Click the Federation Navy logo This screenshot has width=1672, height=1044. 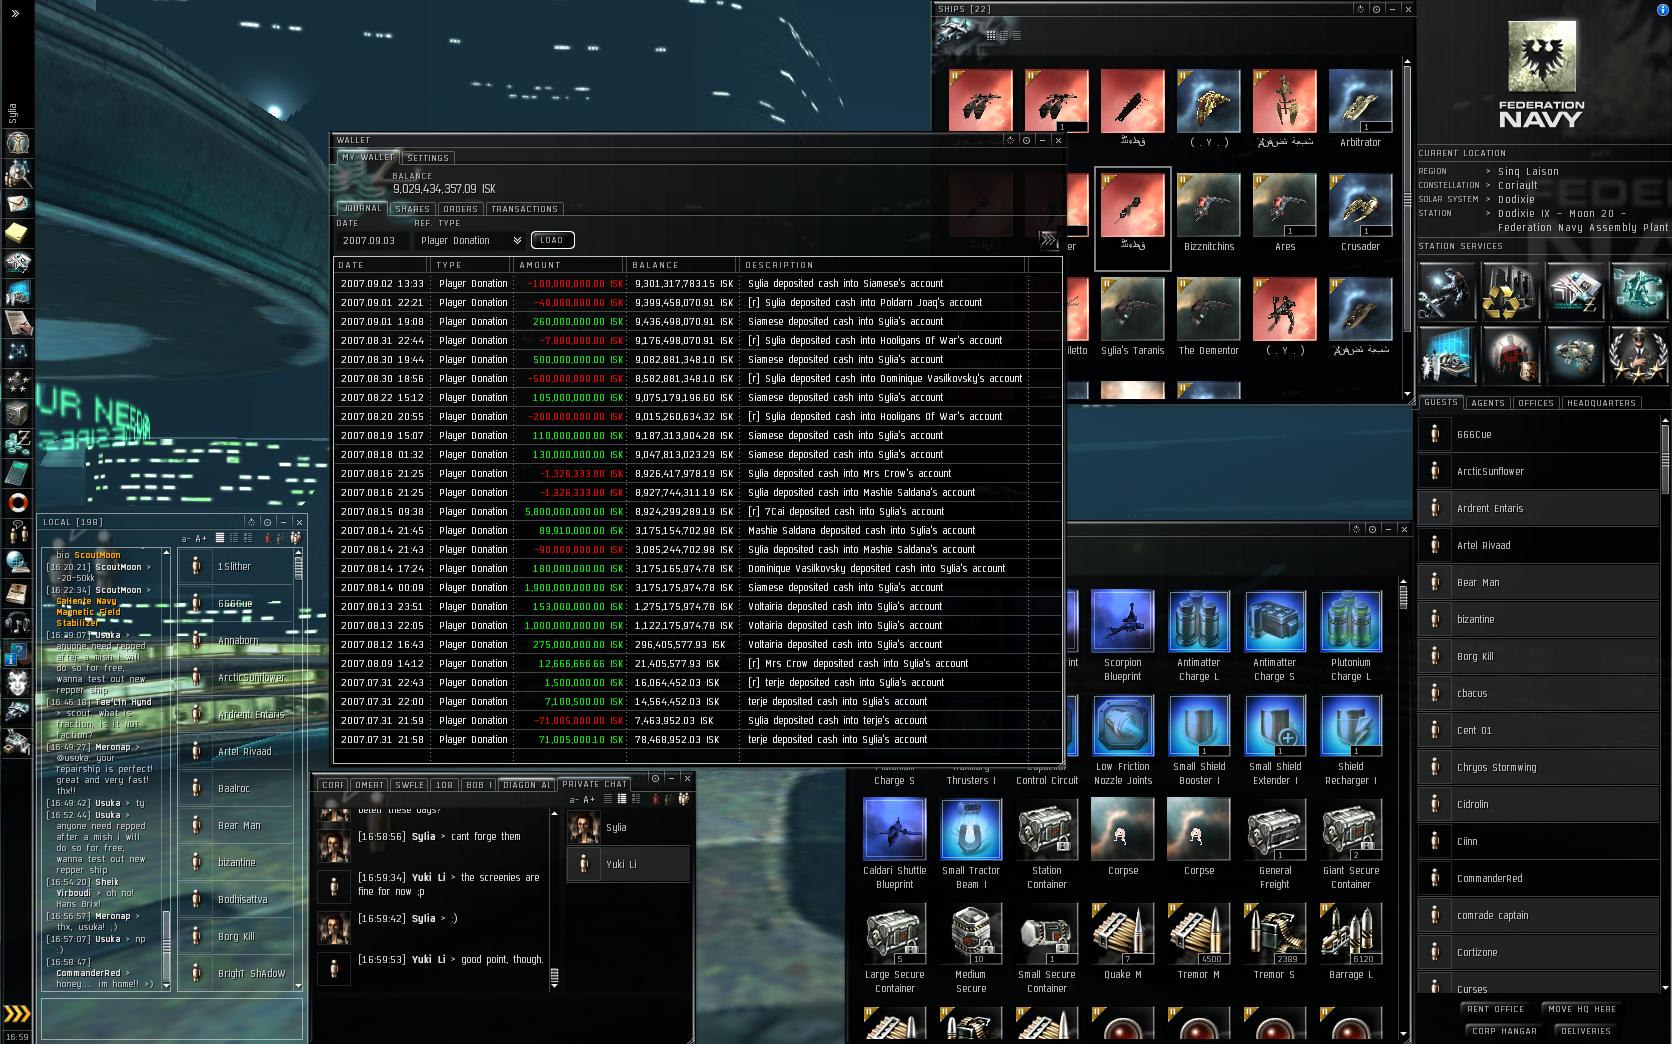point(1541,75)
